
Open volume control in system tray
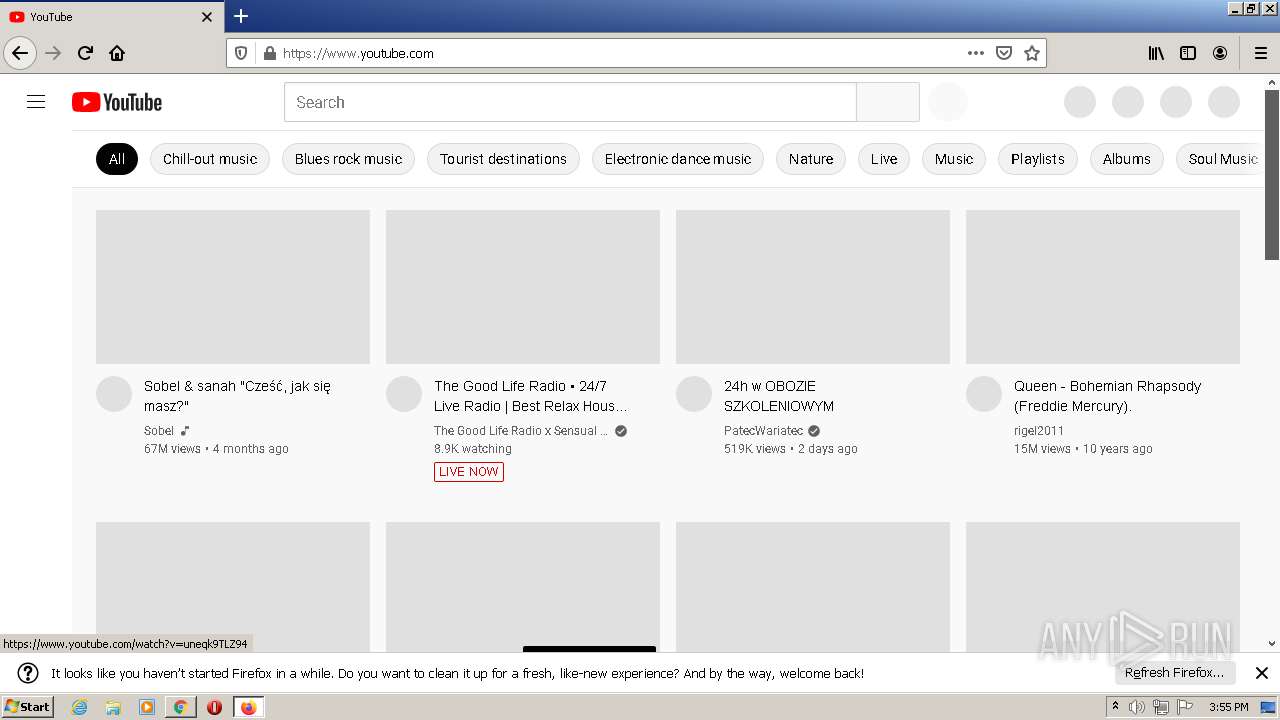[1137, 707]
